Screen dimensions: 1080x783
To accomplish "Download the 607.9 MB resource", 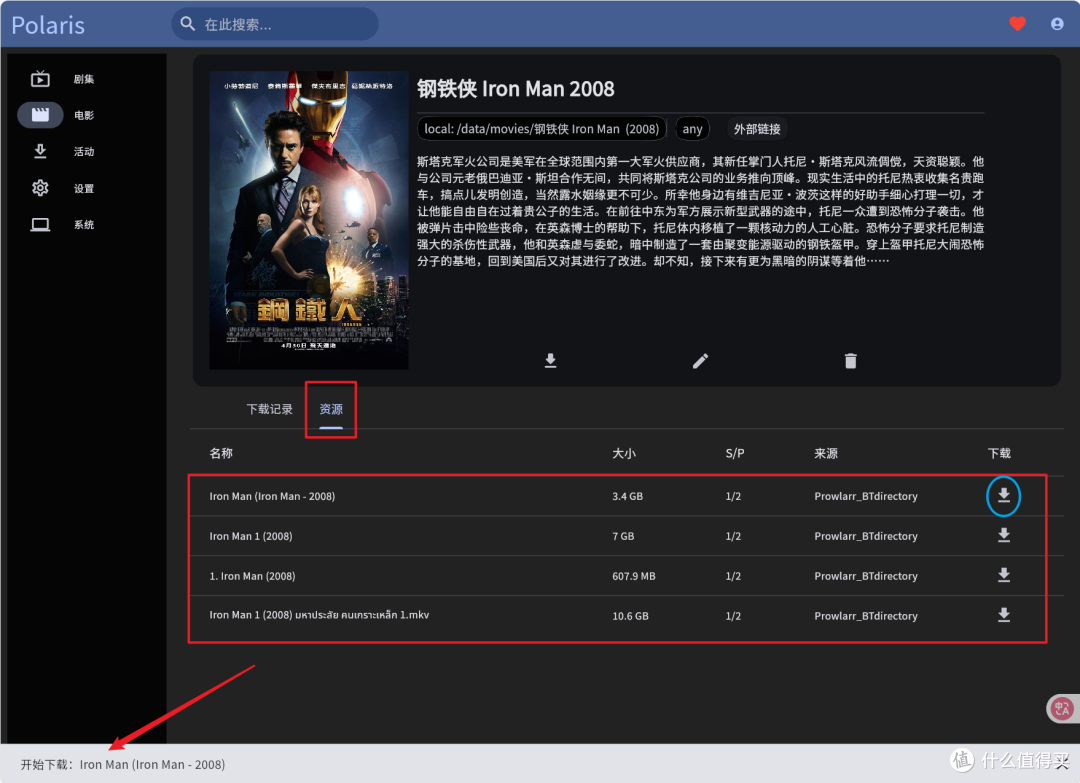I will point(1004,575).
